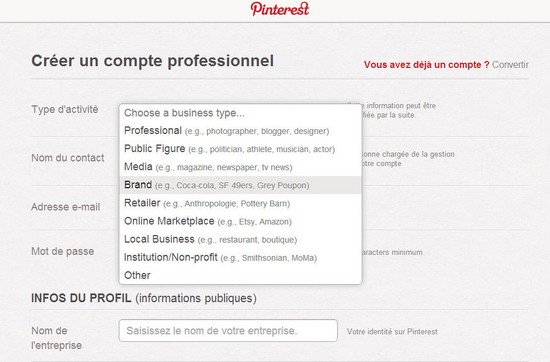
Task: Click the 'Nom du contact' label
Action: tap(68, 158)
